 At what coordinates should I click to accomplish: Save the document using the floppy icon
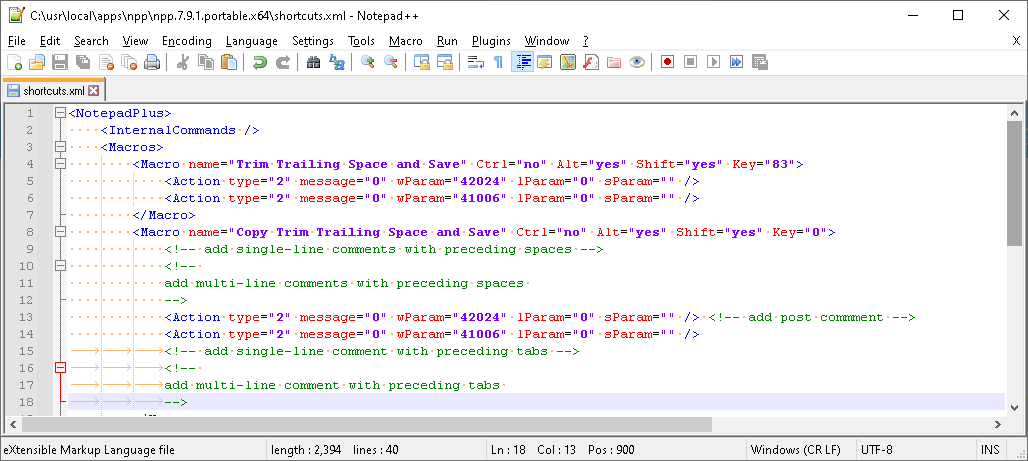click(x=60, y=62)
